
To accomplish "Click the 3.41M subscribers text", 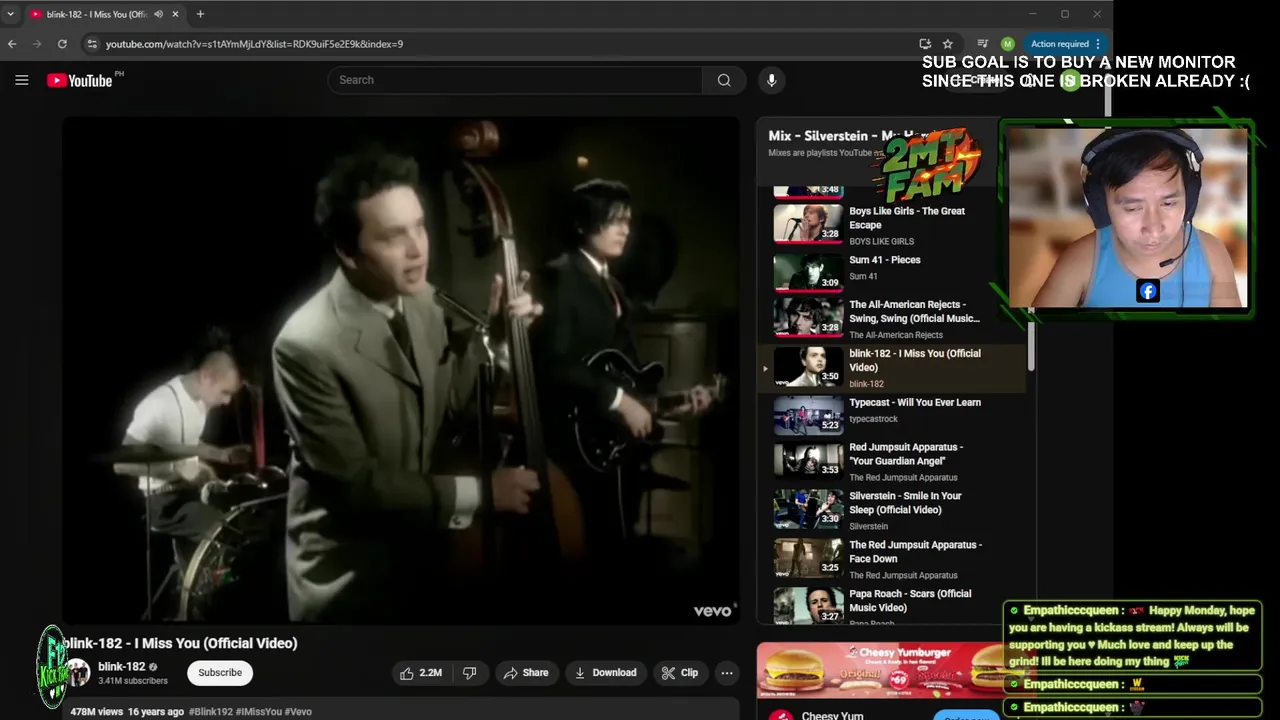I will coord(133,681).
